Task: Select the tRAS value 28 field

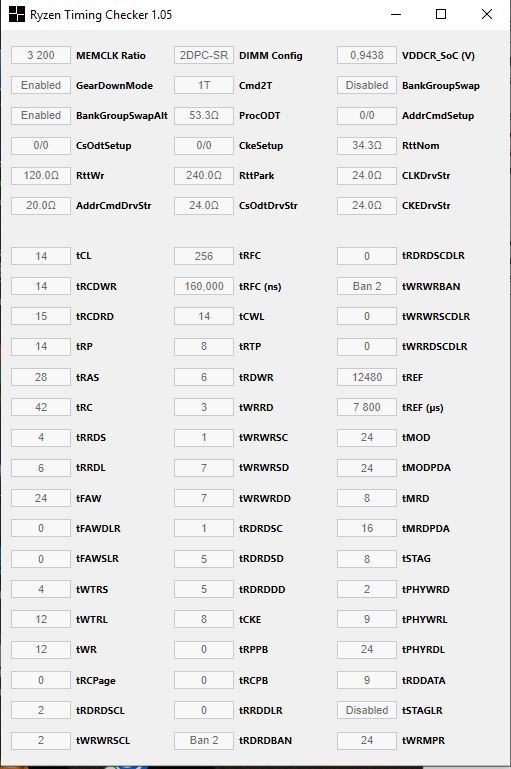Action: (41, 377)
